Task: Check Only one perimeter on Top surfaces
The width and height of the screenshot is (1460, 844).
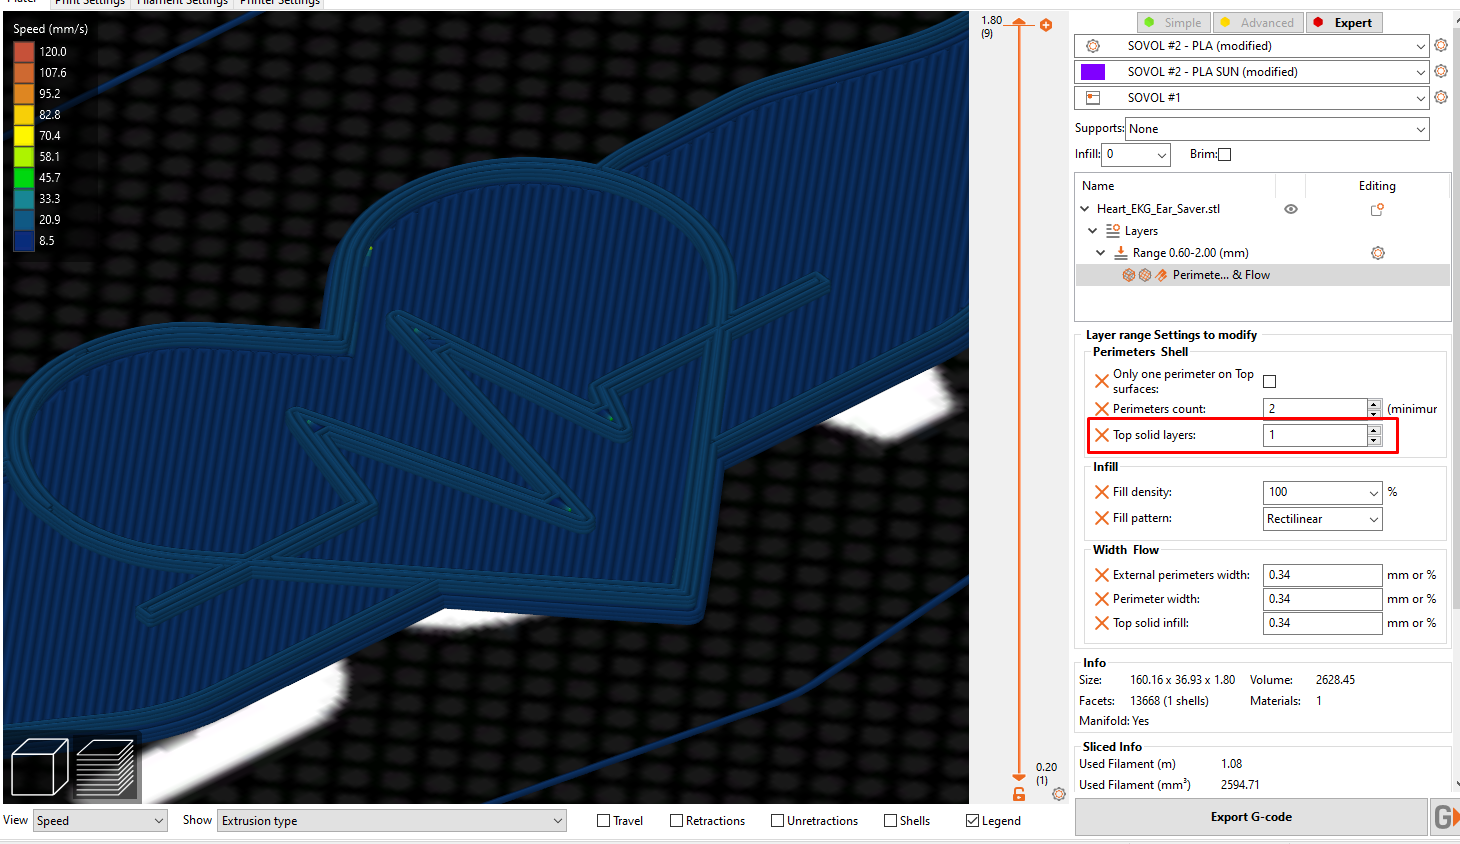Action: tap(1270, 381)
